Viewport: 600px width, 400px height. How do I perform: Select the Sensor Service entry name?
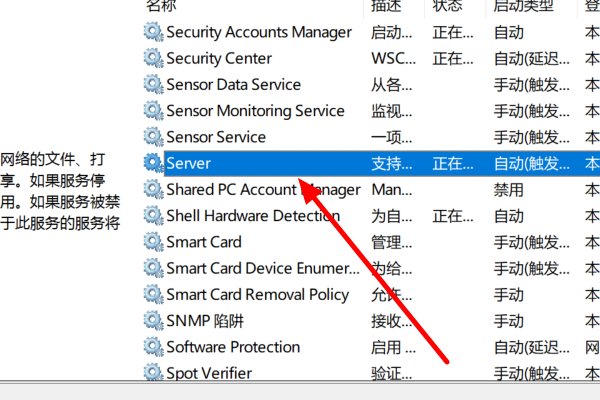point(216,137)
